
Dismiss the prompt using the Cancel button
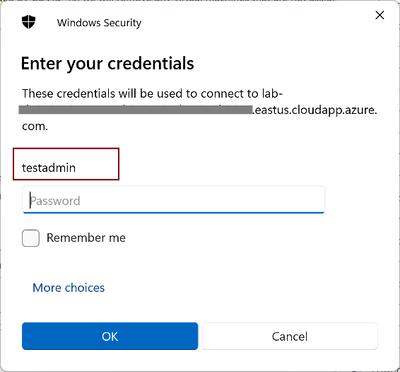coord(290,336)
